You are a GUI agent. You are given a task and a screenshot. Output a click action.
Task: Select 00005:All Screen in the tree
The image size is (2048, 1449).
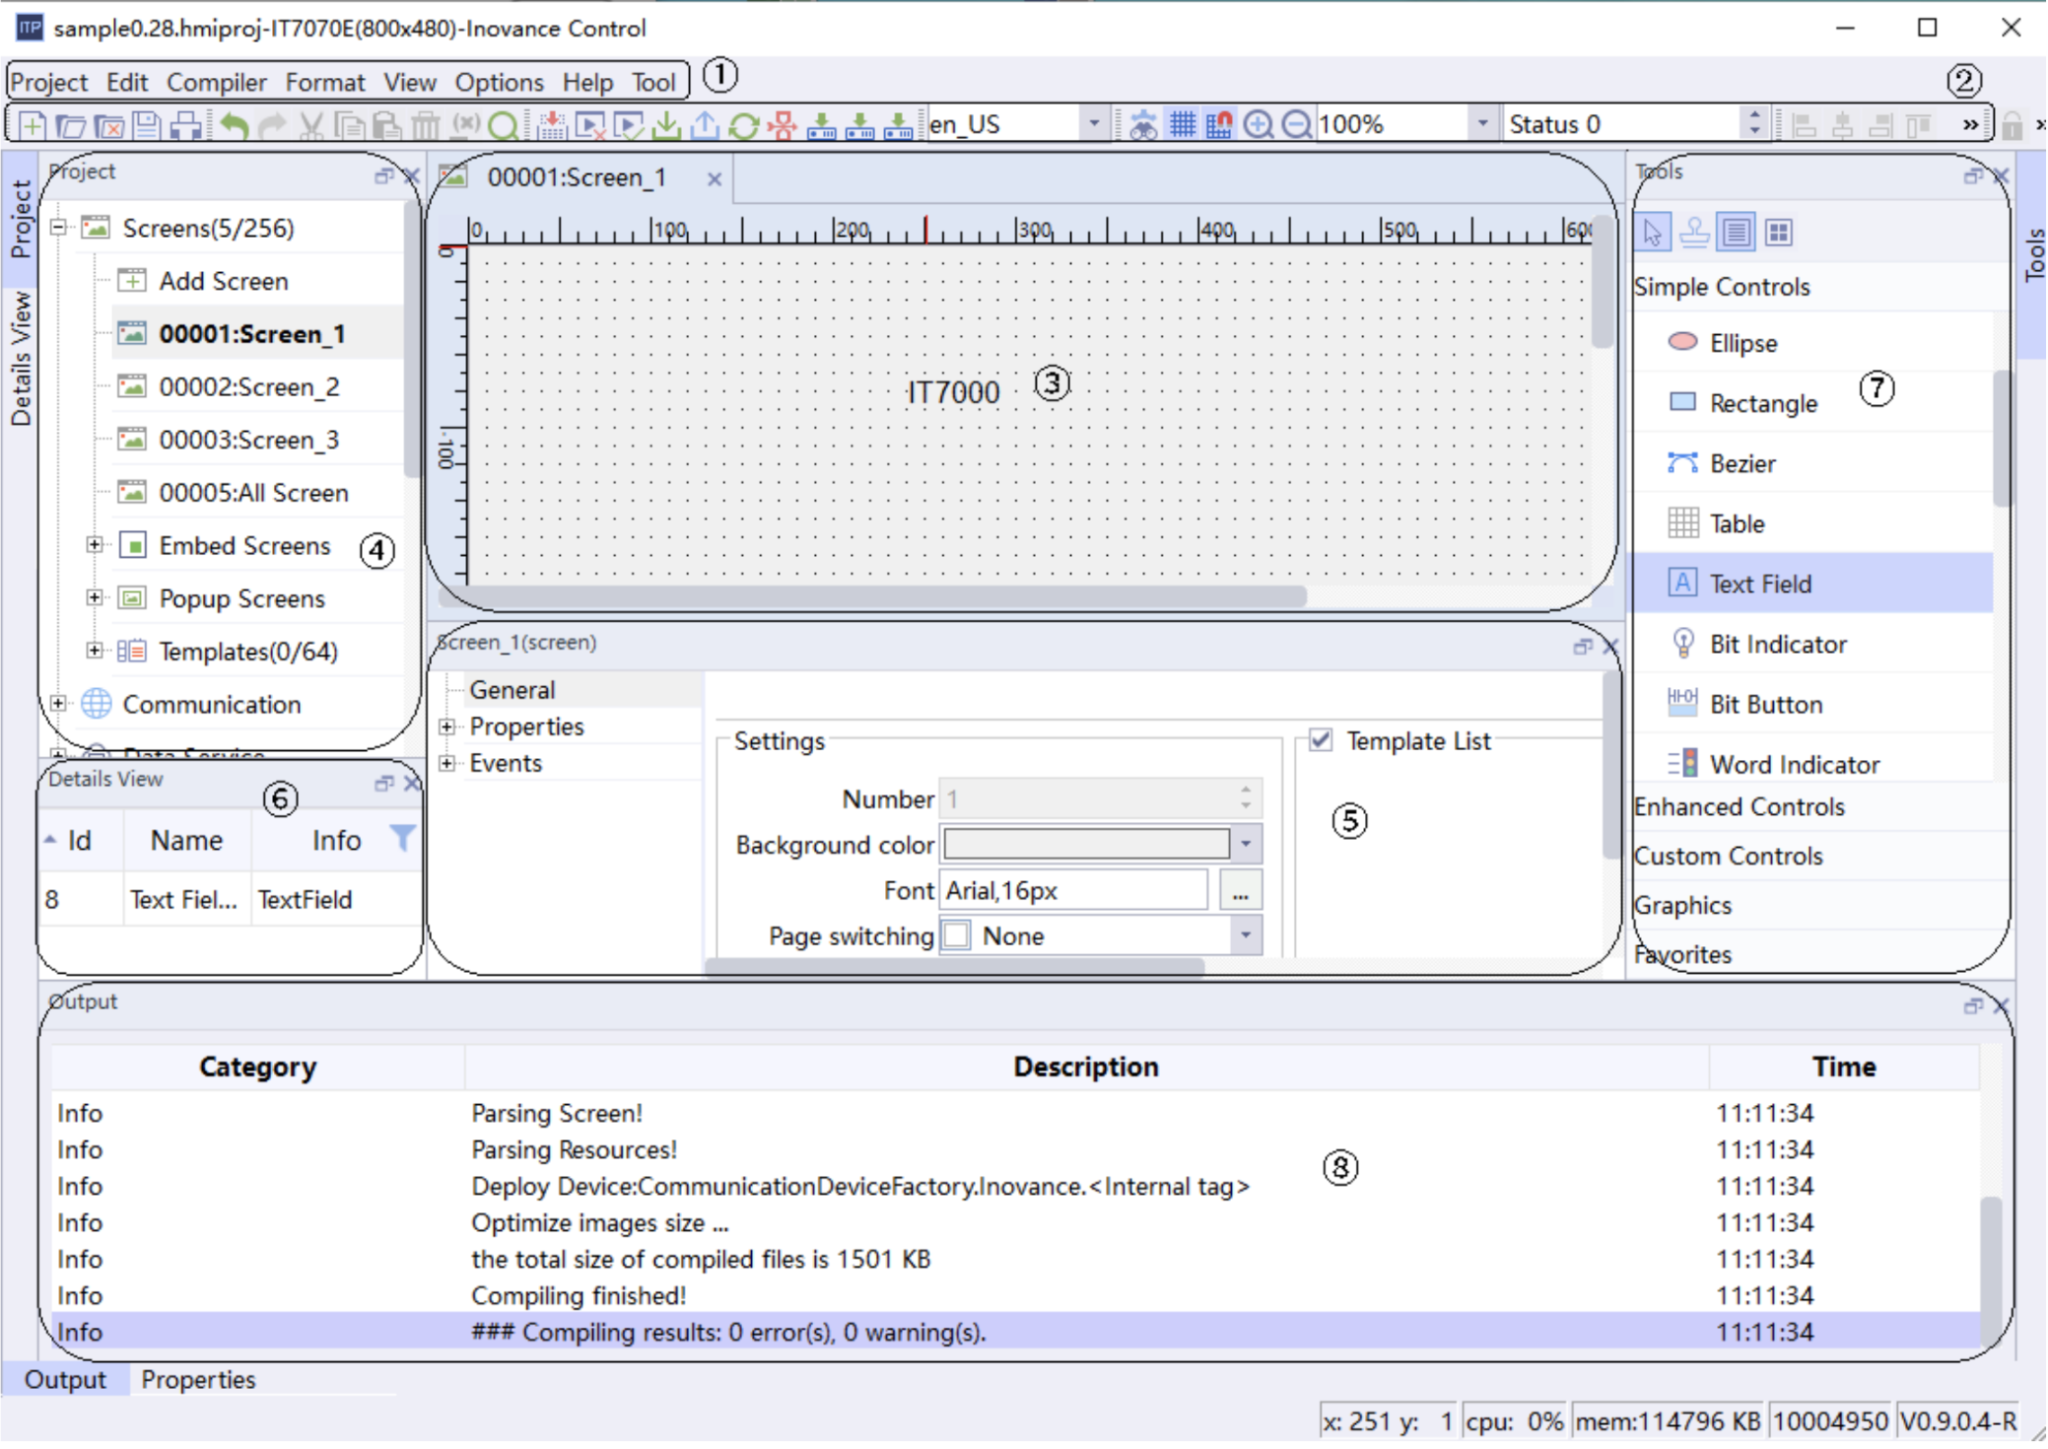coord(253,493)
